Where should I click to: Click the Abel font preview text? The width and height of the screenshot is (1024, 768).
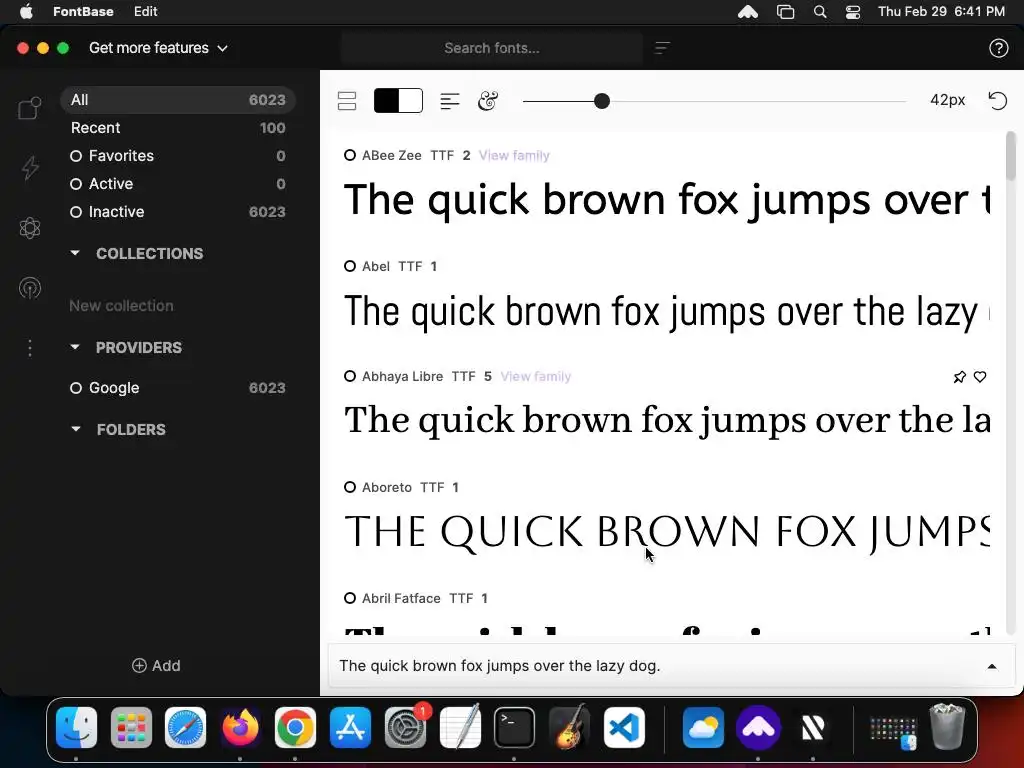point(667,311)
